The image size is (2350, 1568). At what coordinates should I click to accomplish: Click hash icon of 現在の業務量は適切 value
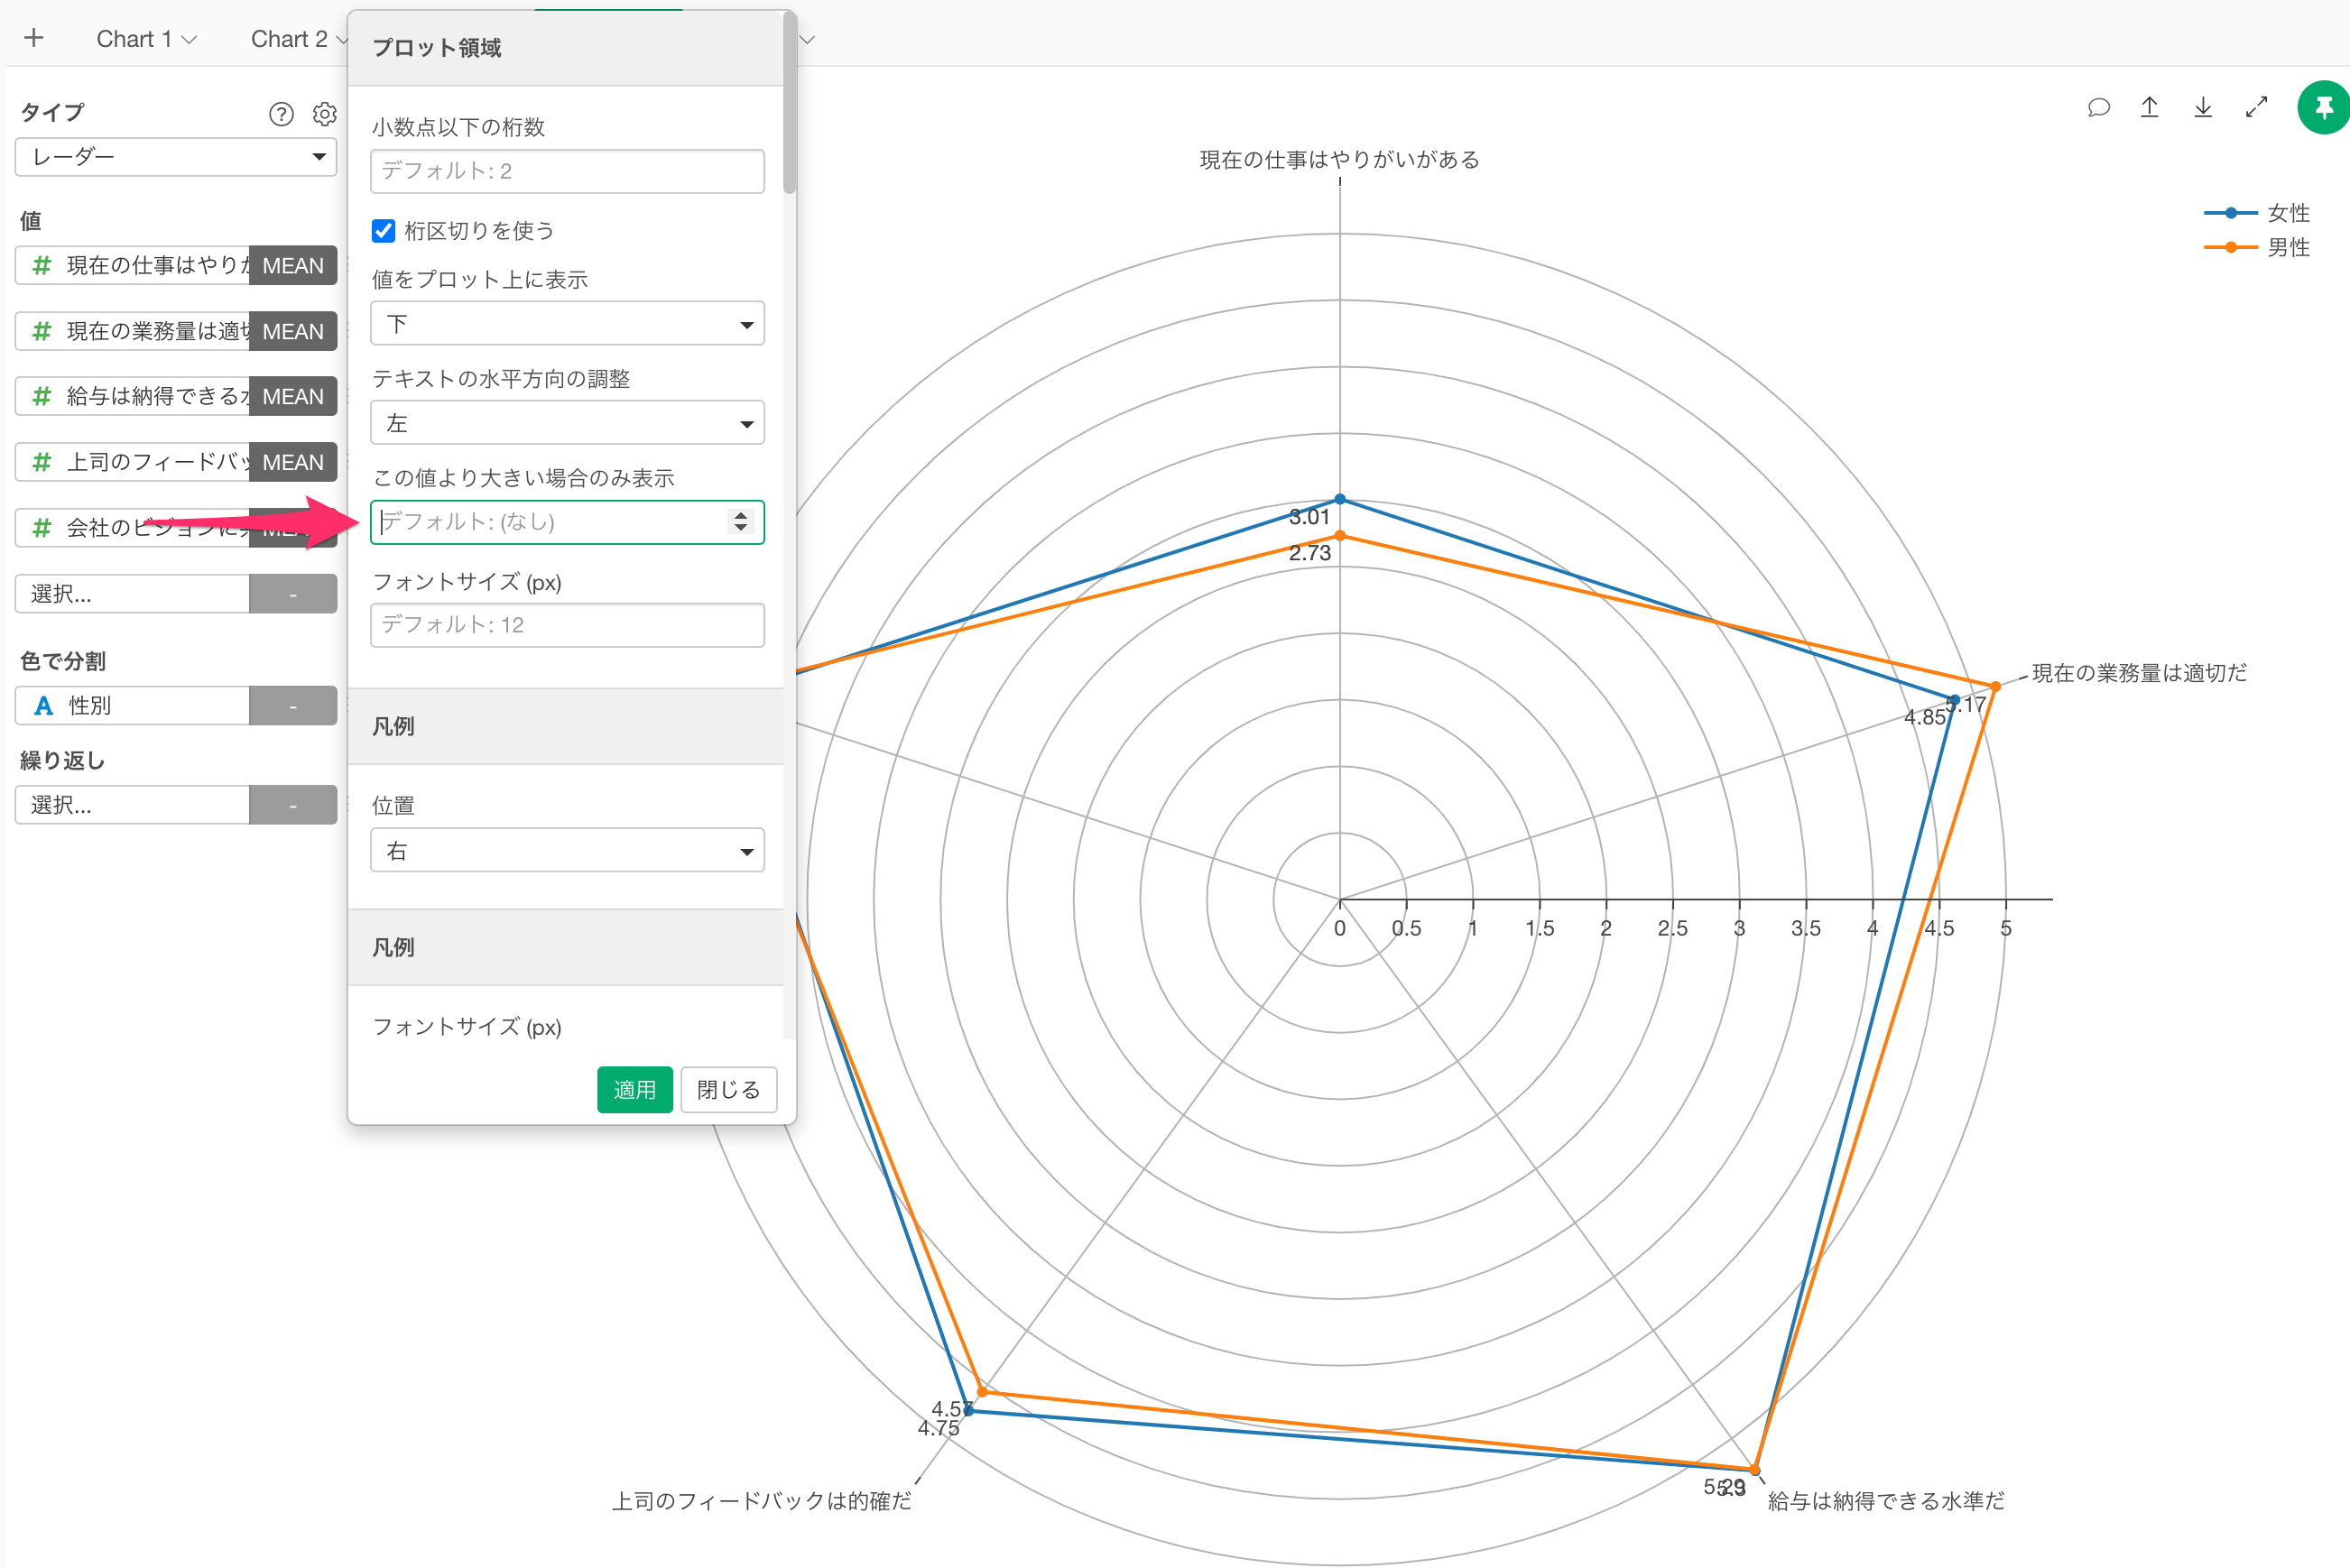(41, 331)
